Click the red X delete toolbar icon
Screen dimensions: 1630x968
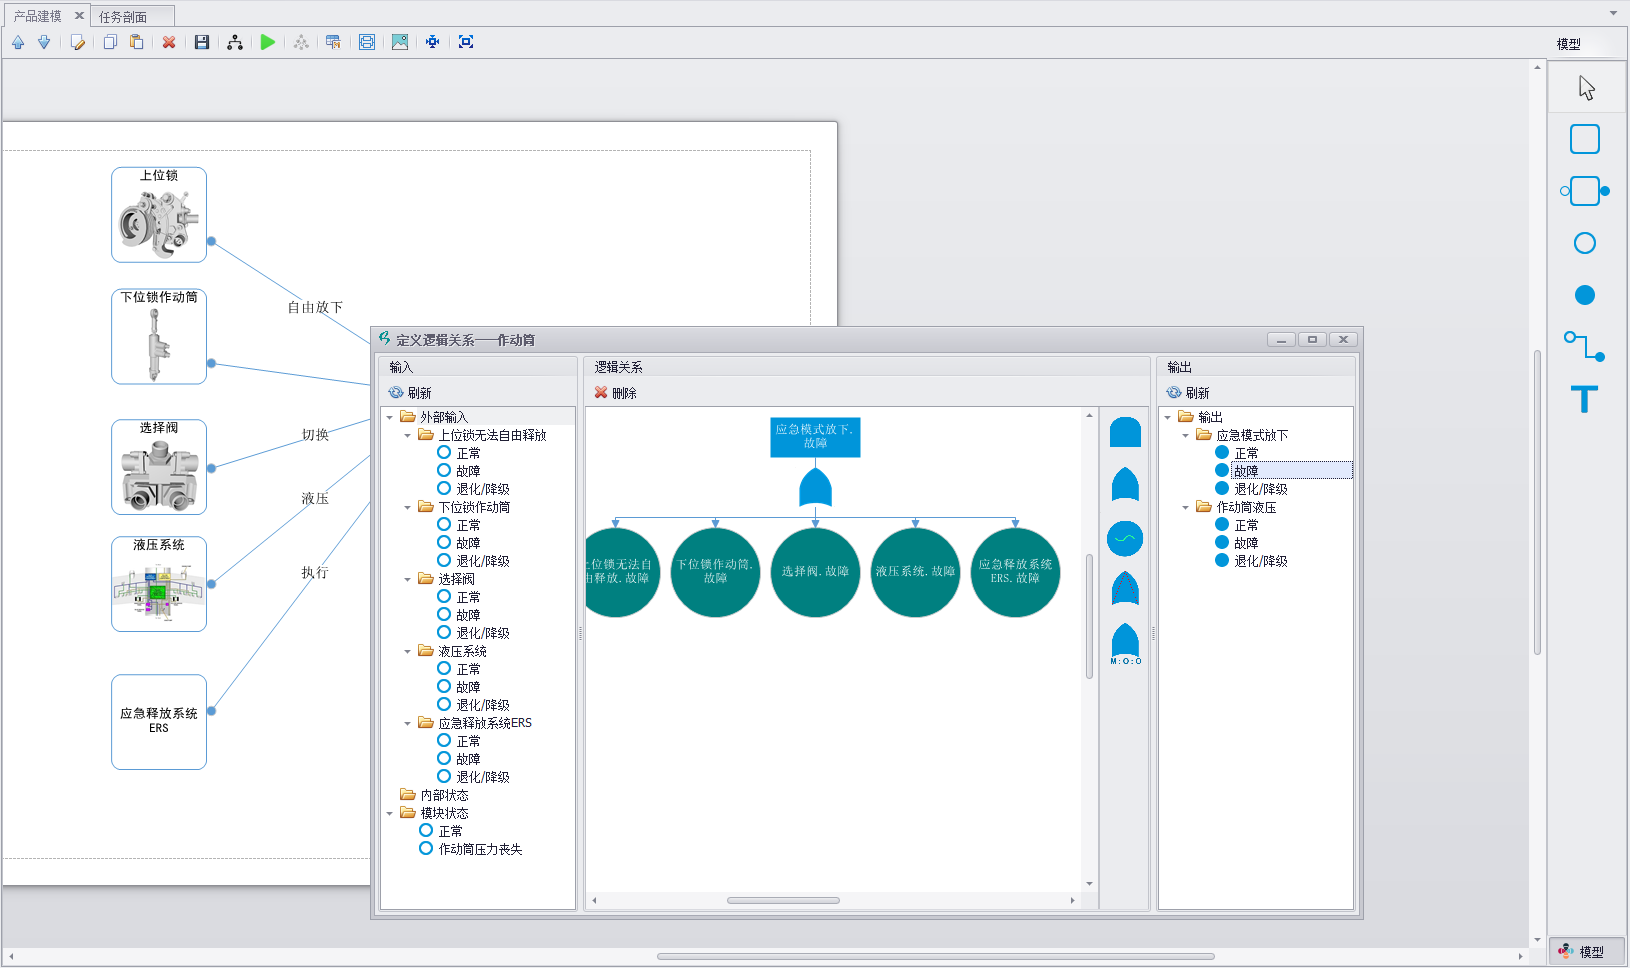click(x=169, y=42)
